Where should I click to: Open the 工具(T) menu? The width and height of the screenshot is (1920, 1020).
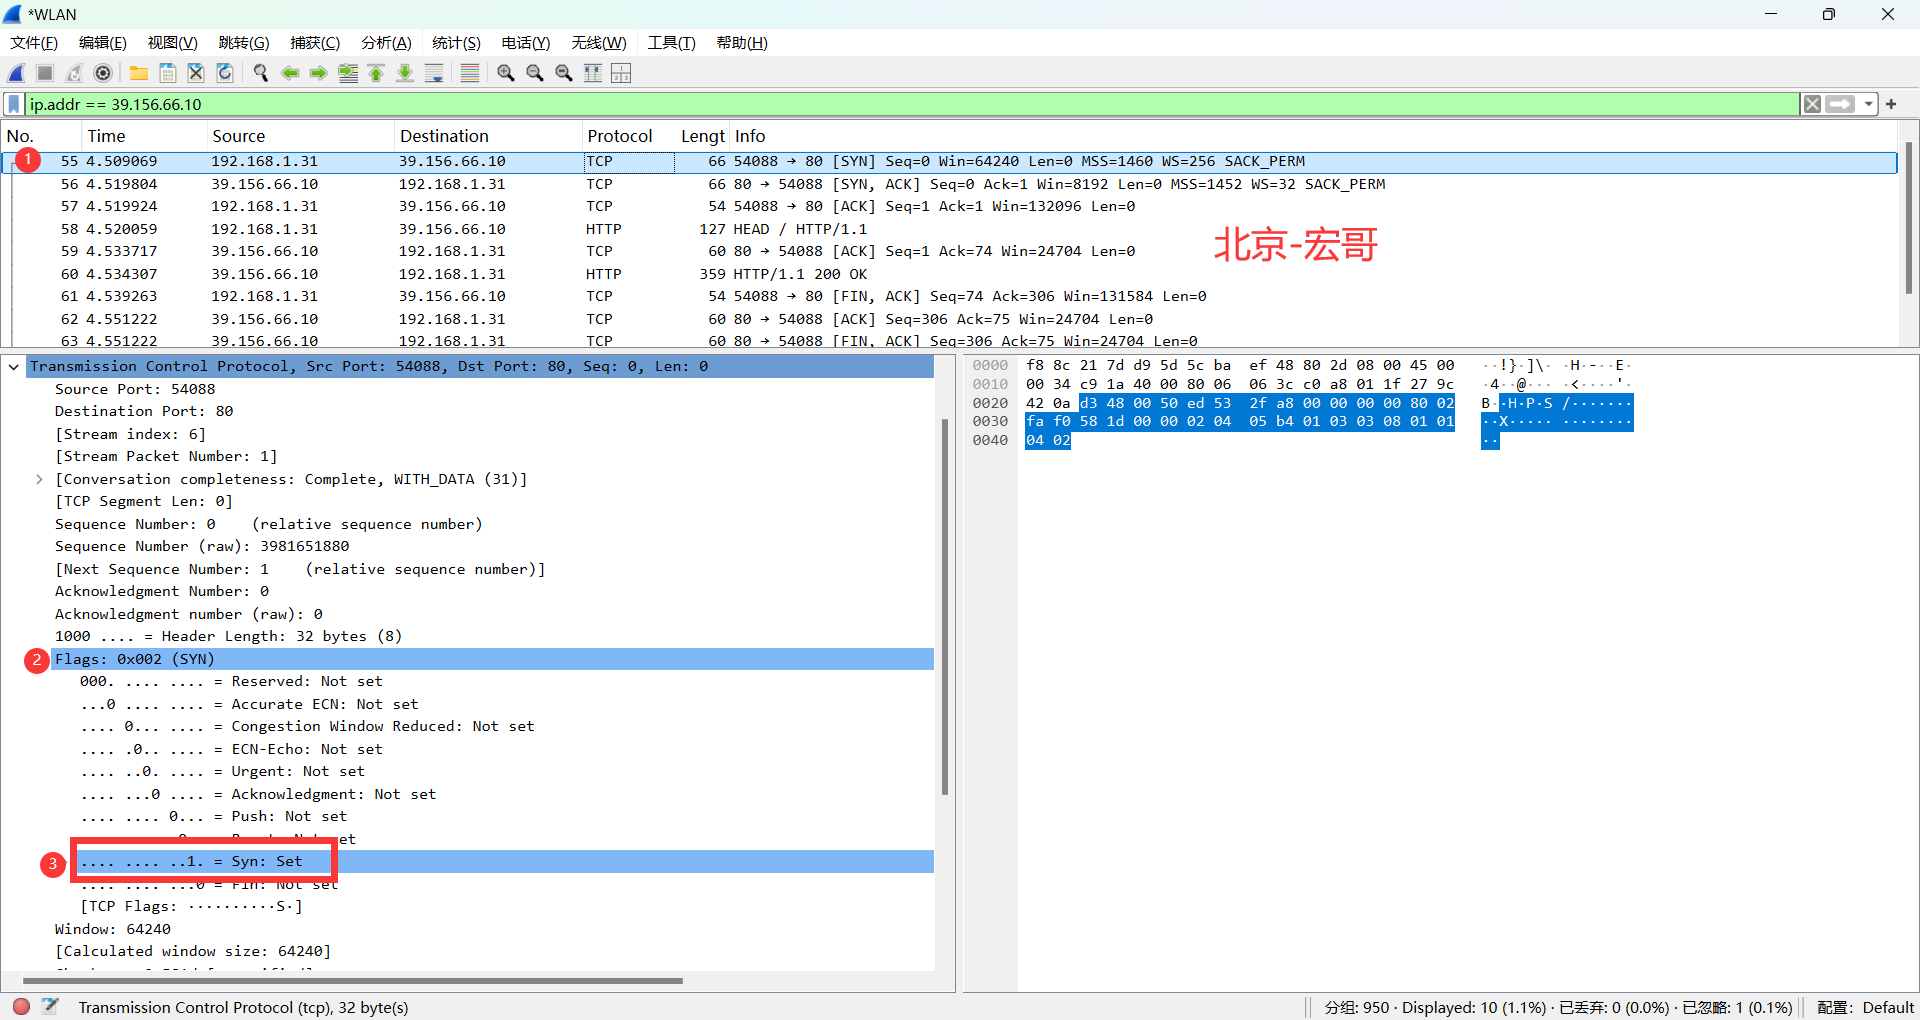tap(671, 43)
